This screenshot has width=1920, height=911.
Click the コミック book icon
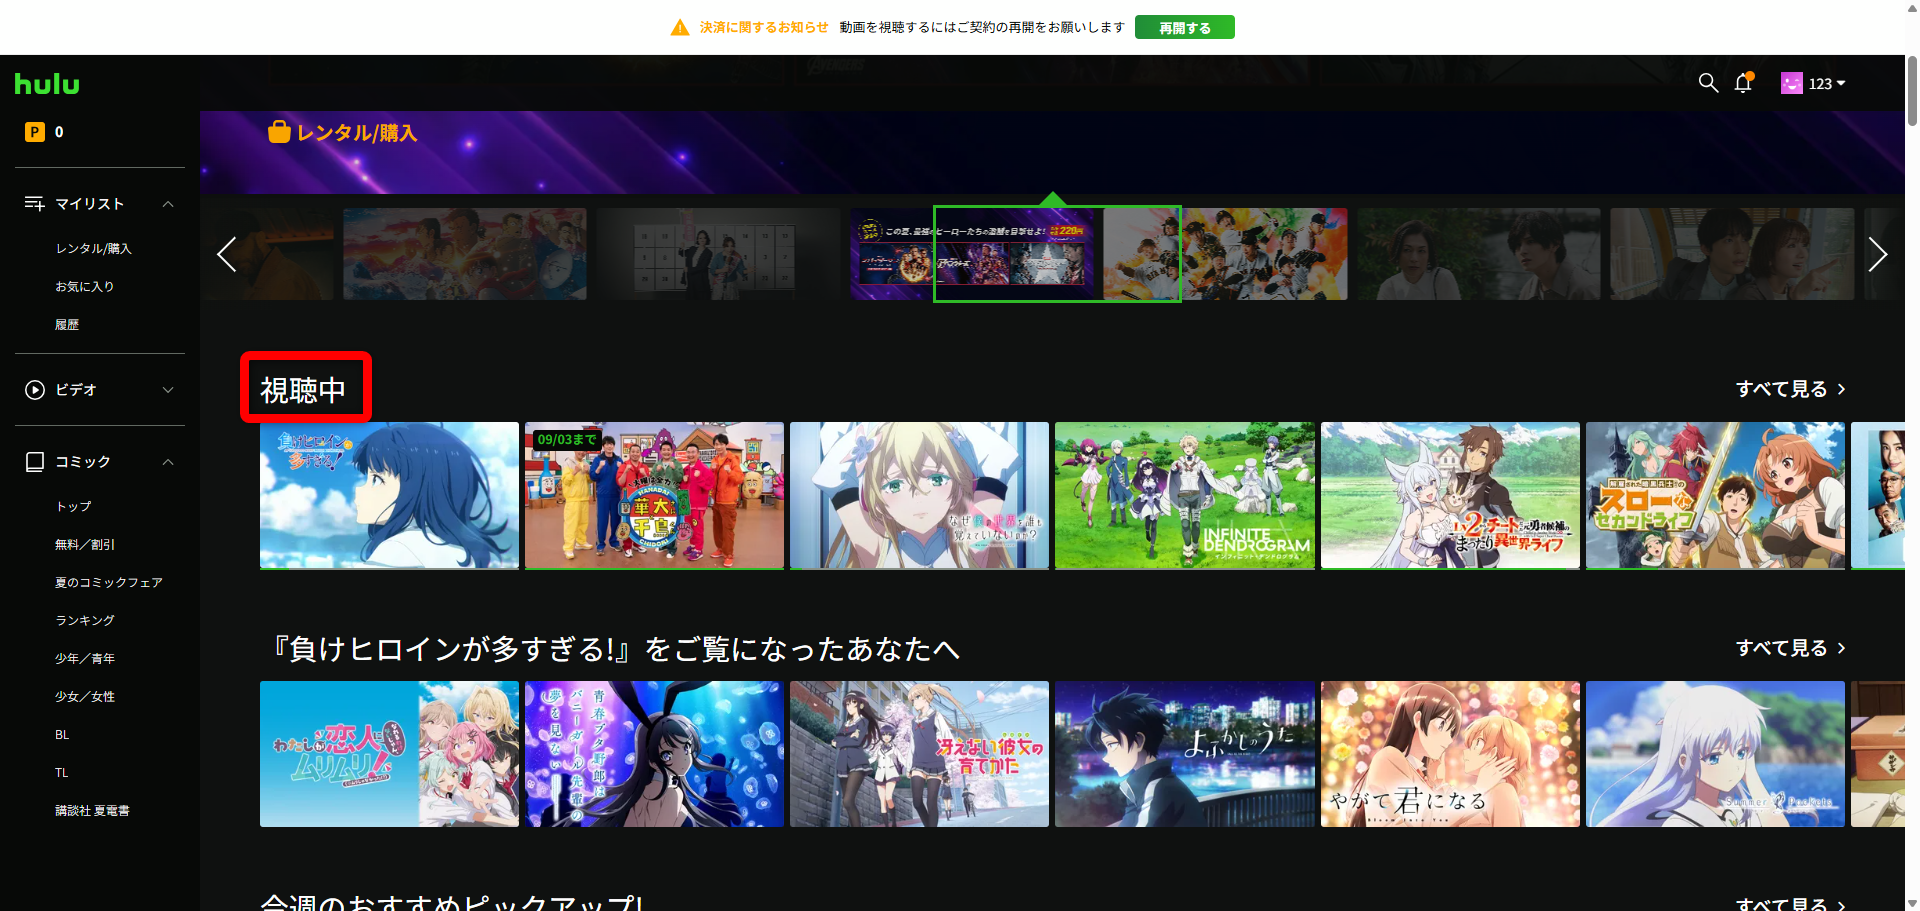pos(35,462)
